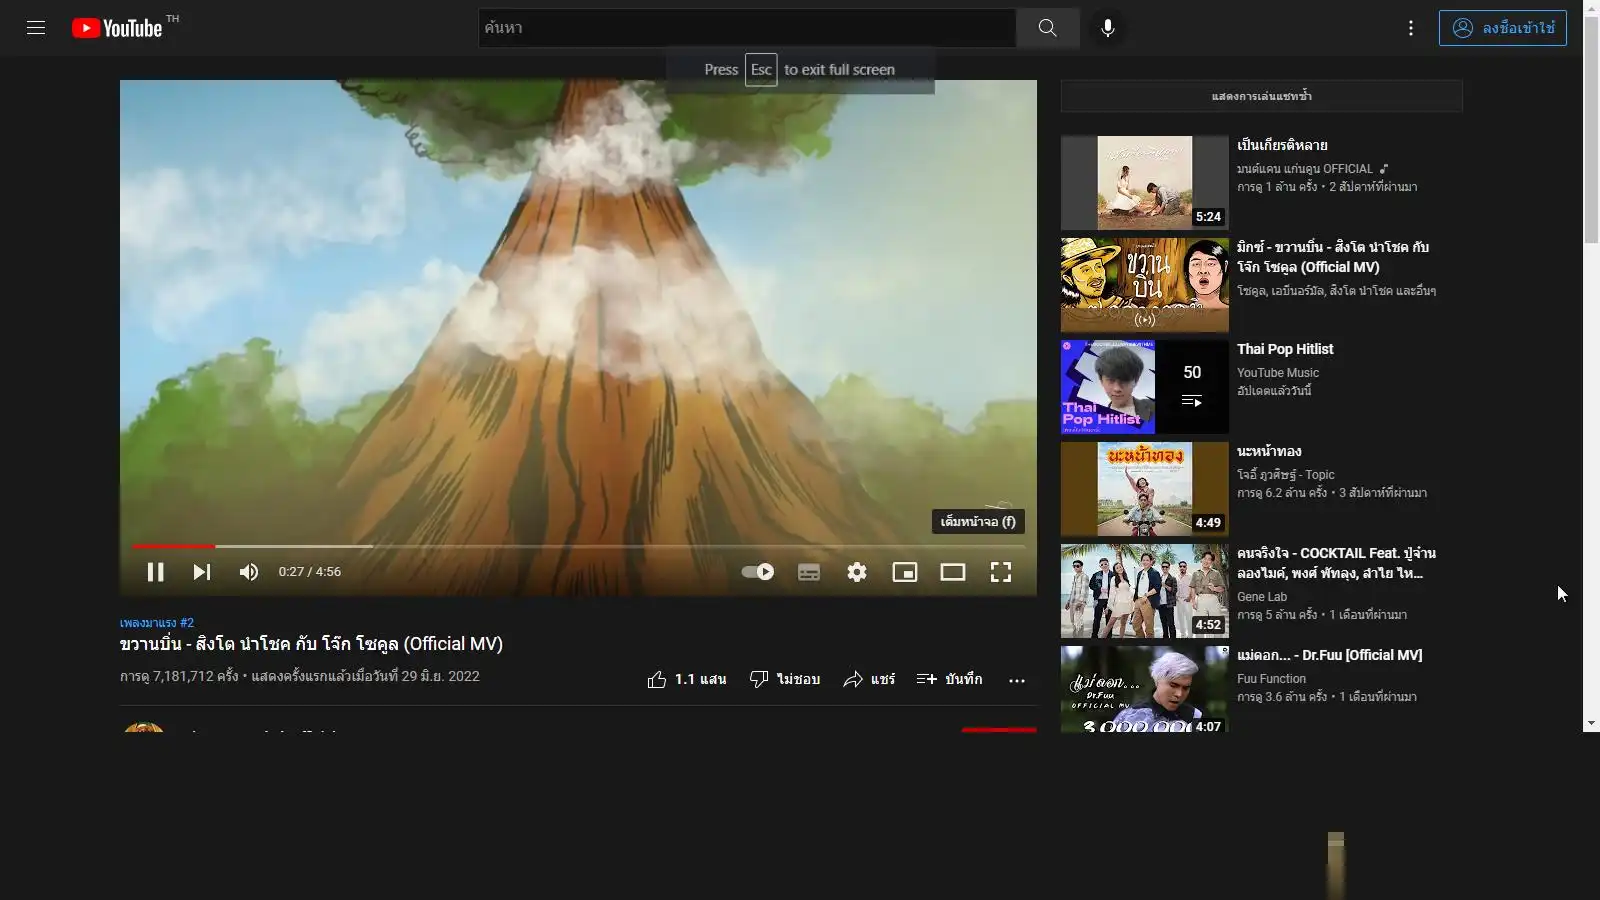The width and height of the screenshot is (1600, 900).
Task: Open thumbnail of เป็นเกียรติหลาย video
Action: (x=1145, y=183)
